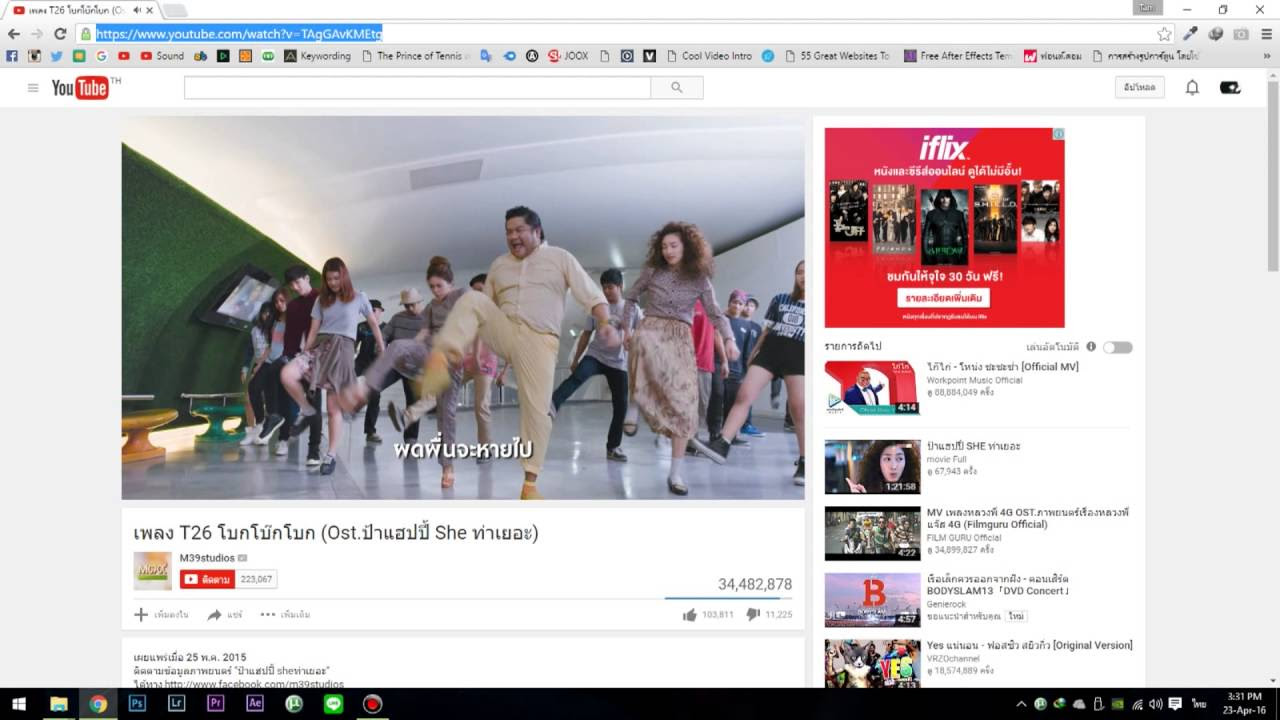Open MV 4G Filmguru video title
This screenshot has width=1280, height=720.
click(x=1028, y=518)
